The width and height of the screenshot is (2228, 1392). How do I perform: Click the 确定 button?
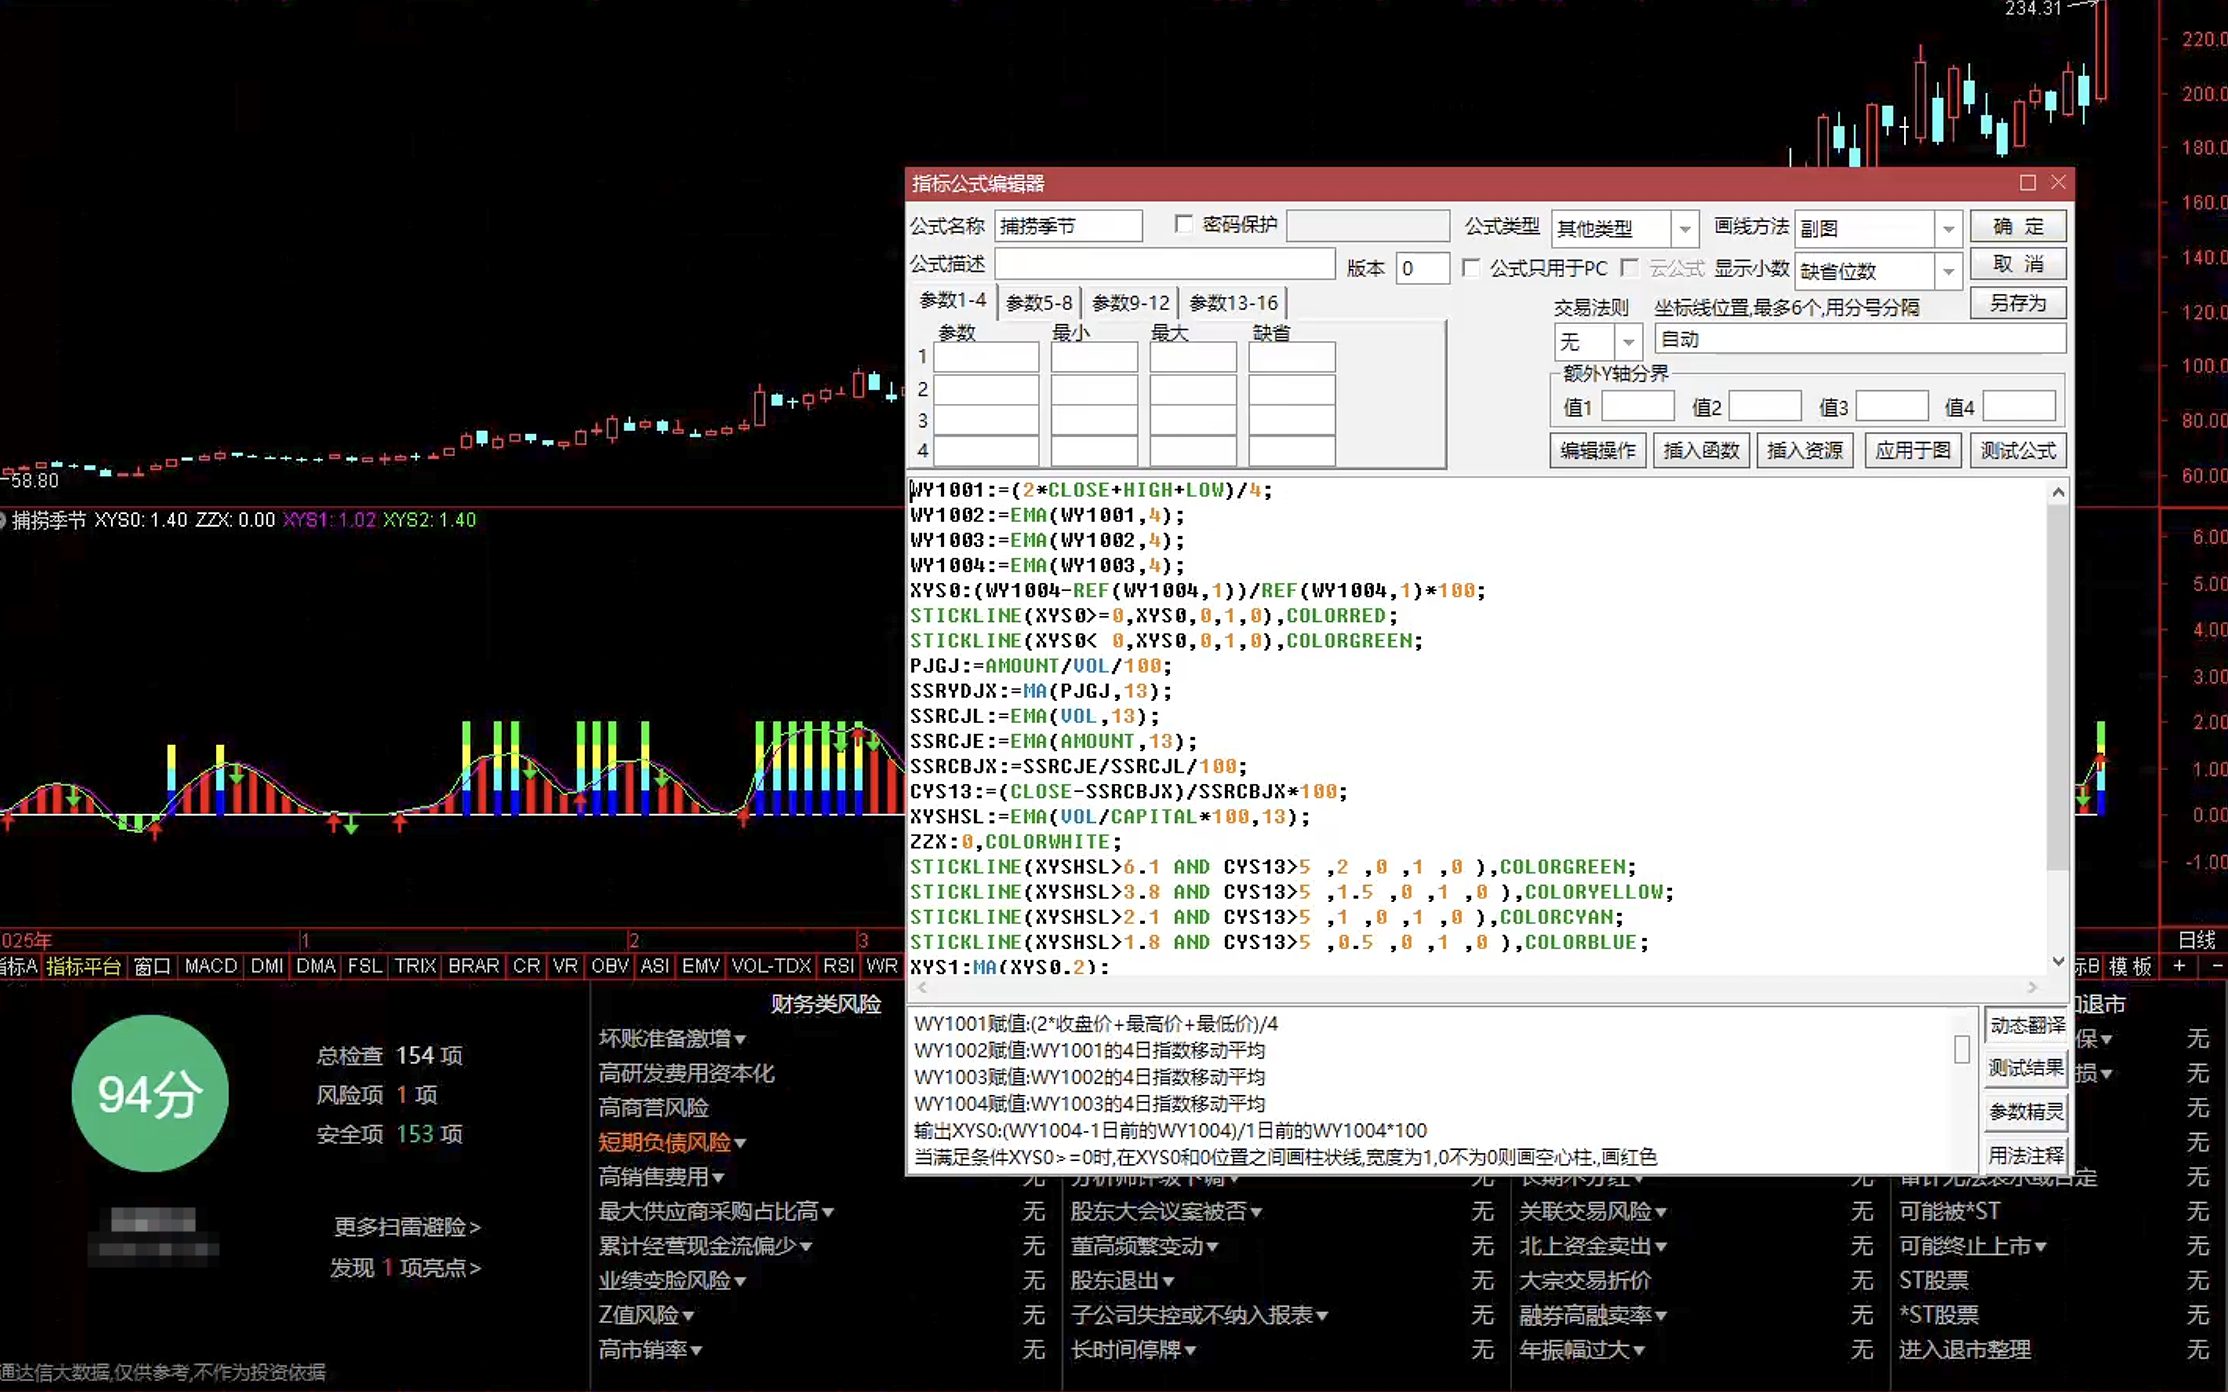pyautogui.click(x=2018, y=226)
